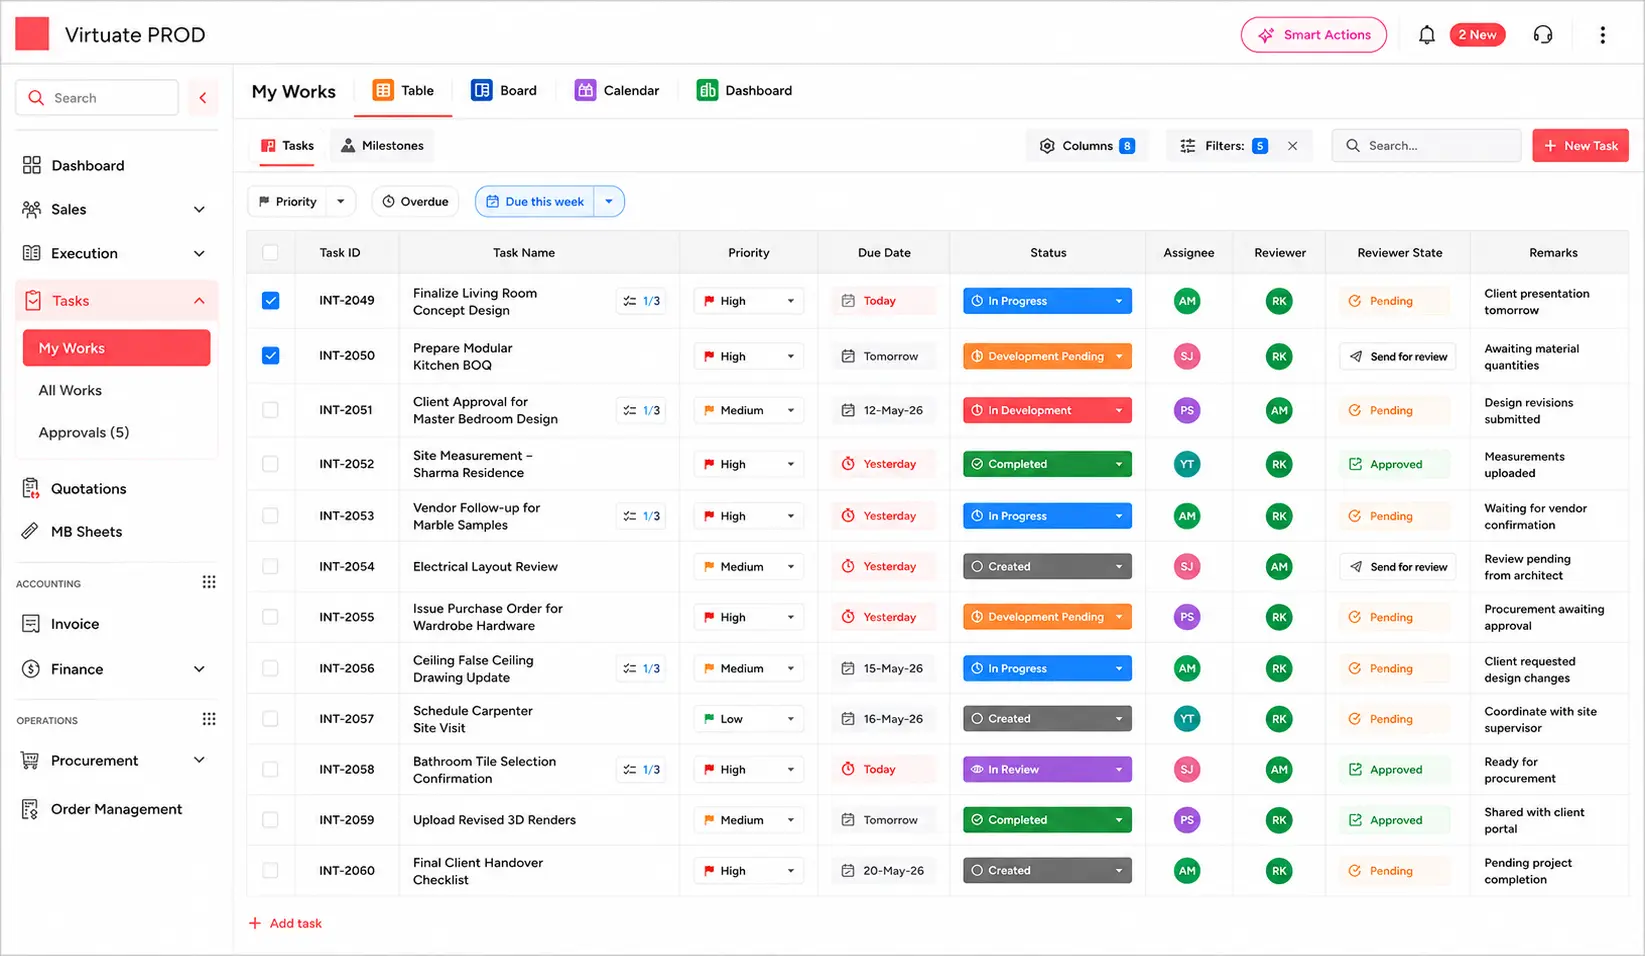Click assignee avatar PS on INT-2051

(1187, 410)
